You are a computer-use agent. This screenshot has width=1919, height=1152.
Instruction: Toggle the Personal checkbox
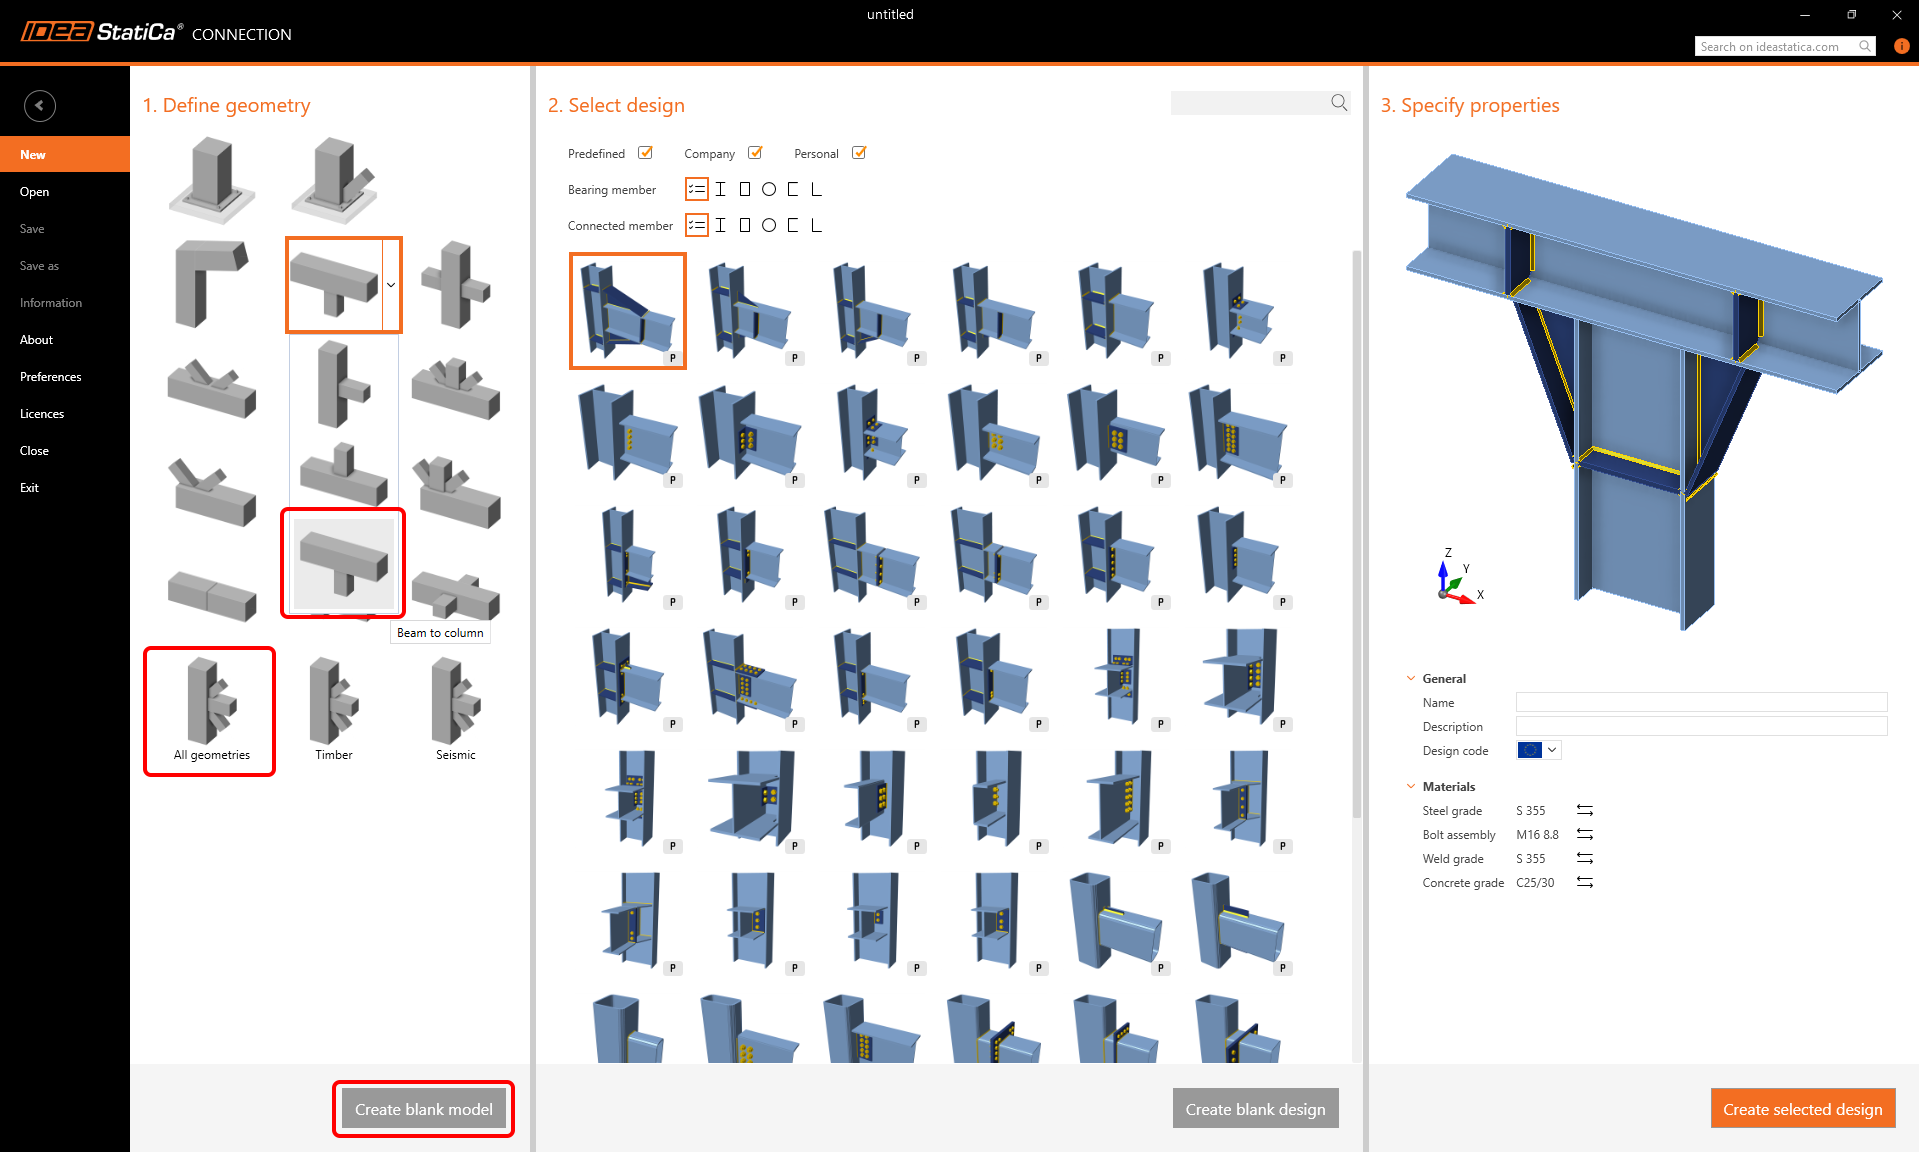(x=859, y=153)
